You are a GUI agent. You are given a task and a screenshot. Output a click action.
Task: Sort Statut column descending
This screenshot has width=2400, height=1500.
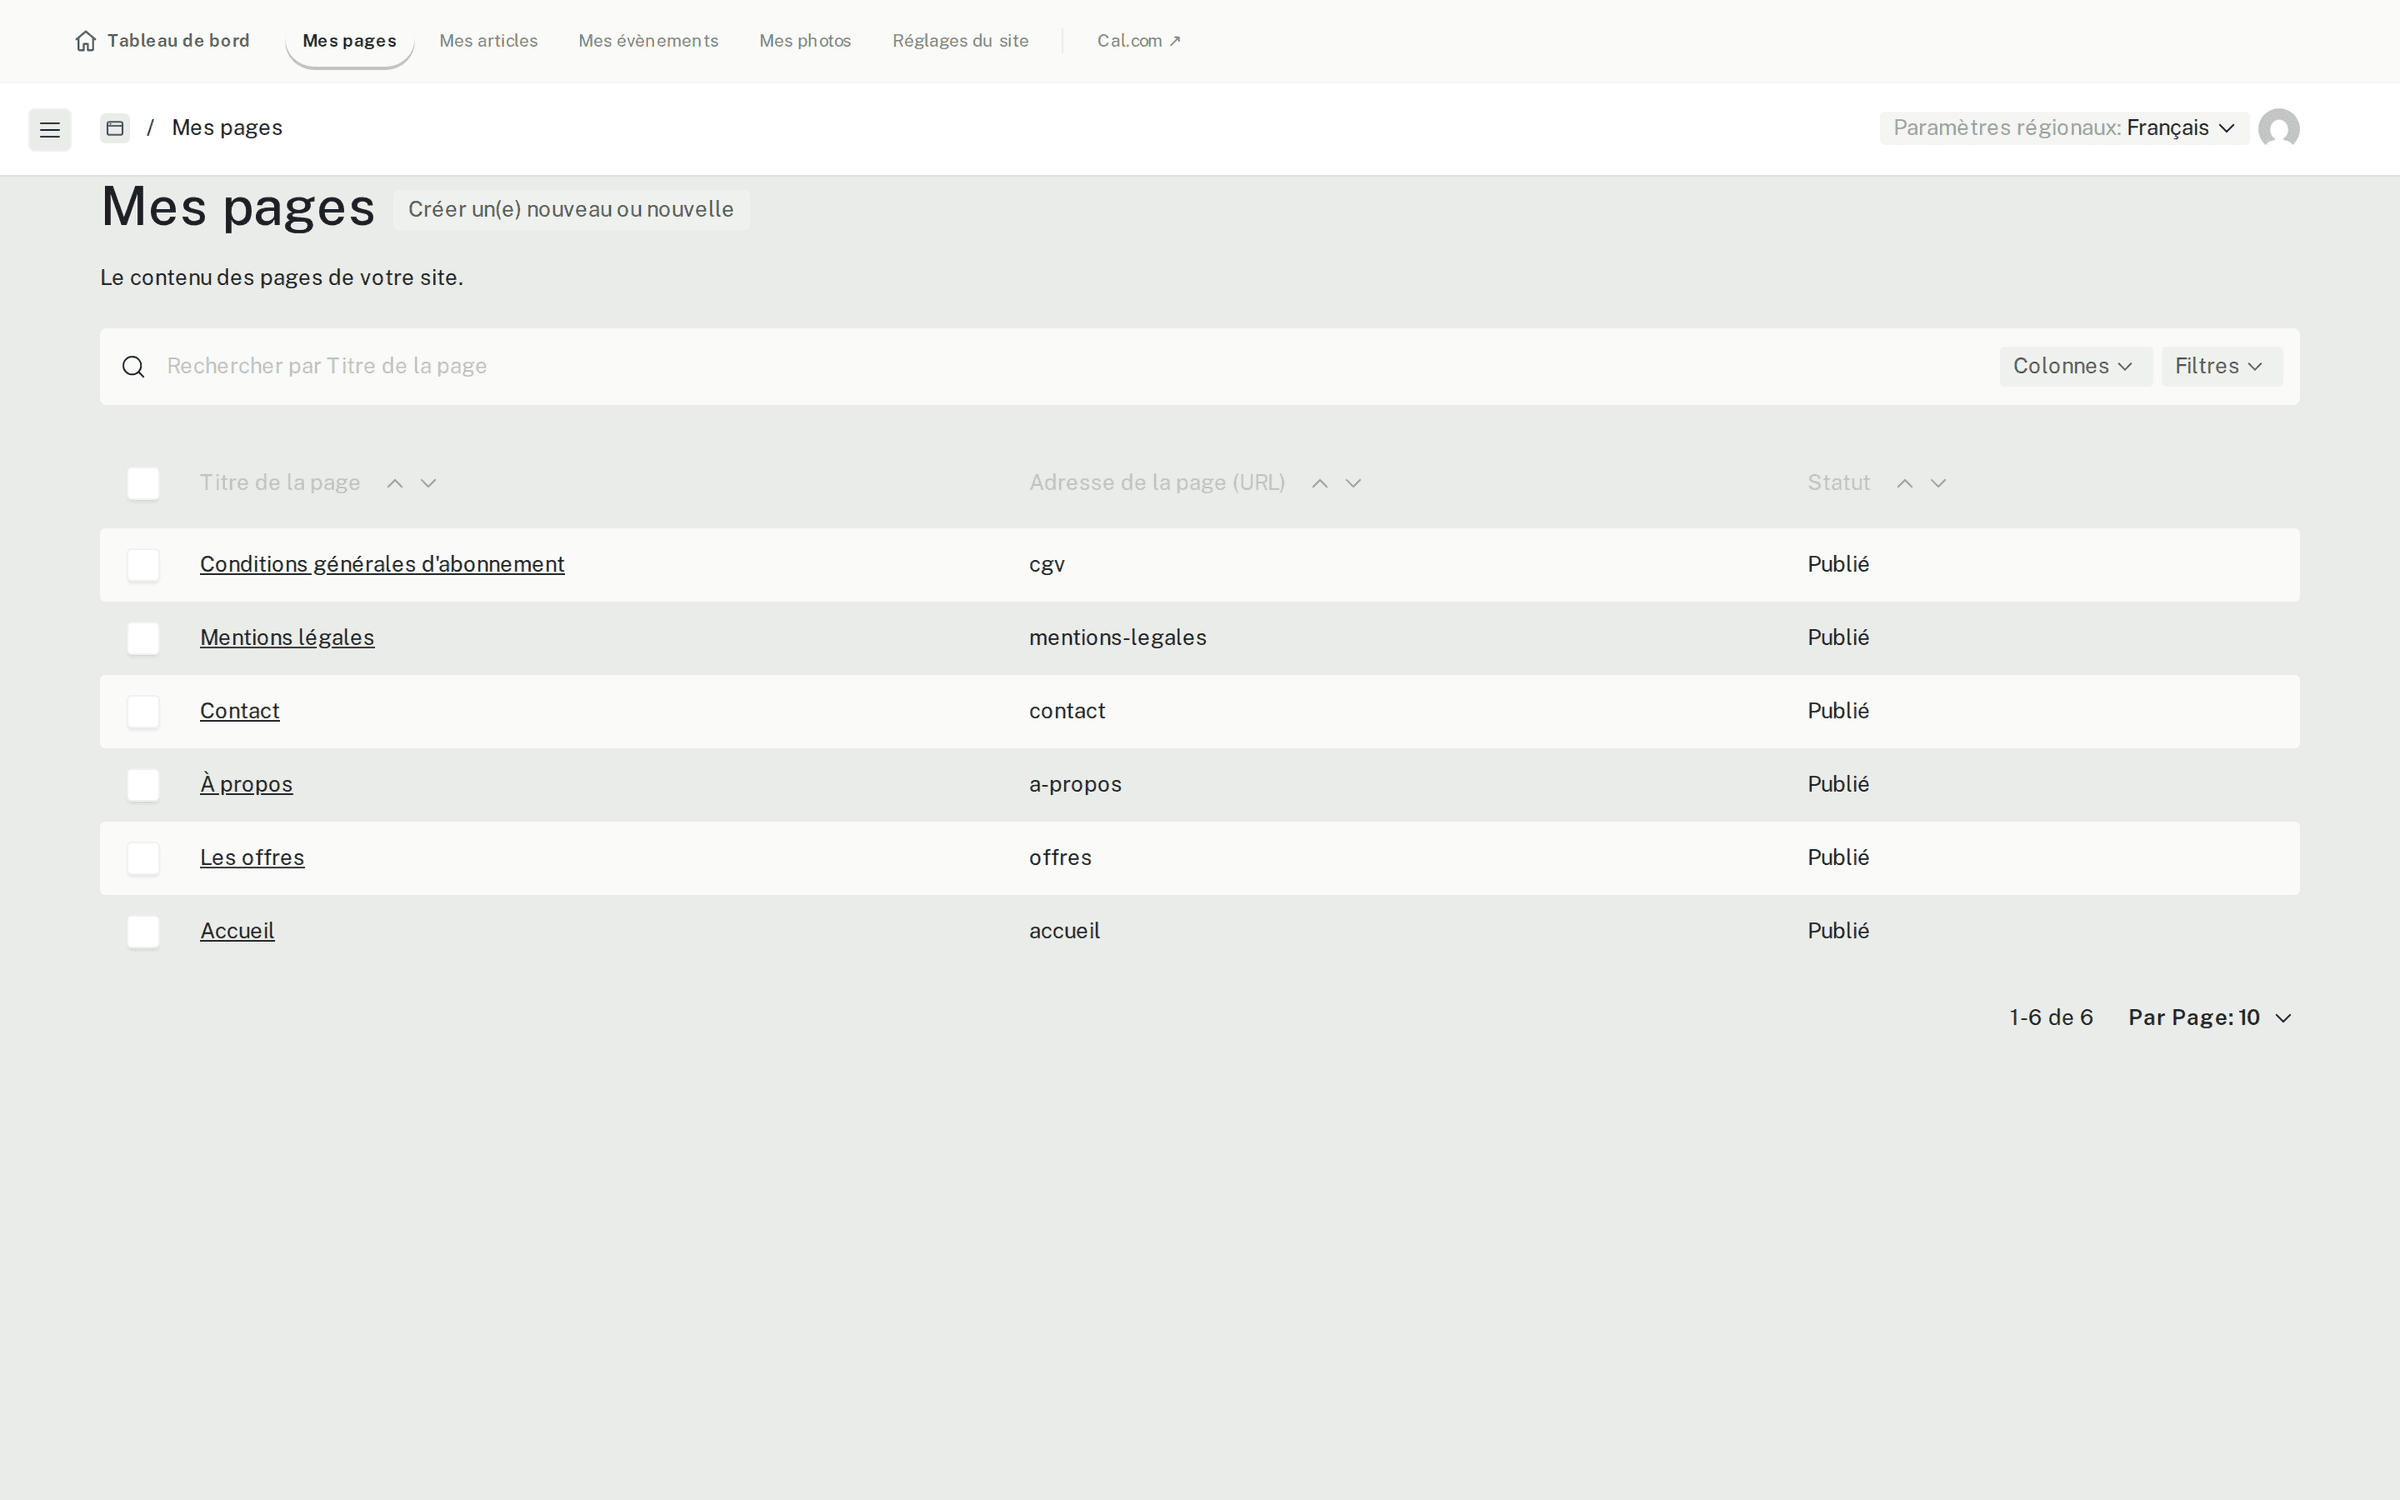pos(1938,483)
